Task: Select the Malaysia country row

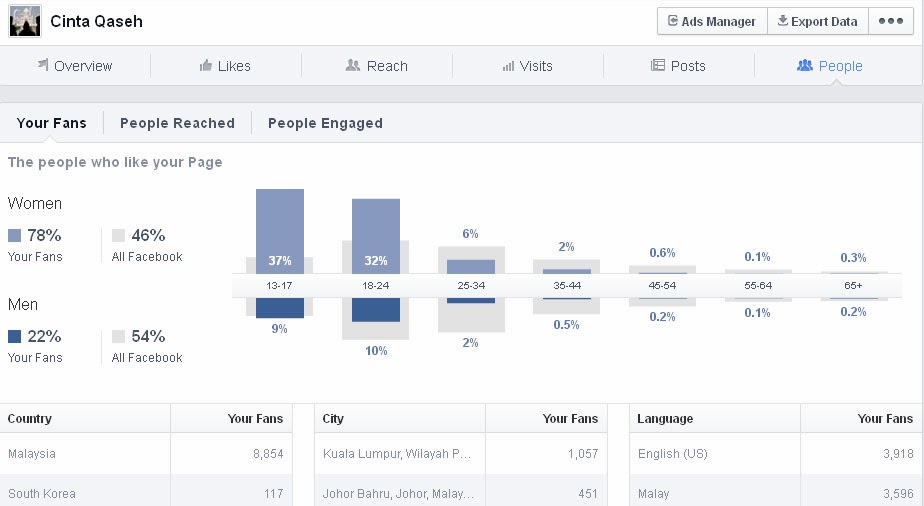Action: [146, 454]
